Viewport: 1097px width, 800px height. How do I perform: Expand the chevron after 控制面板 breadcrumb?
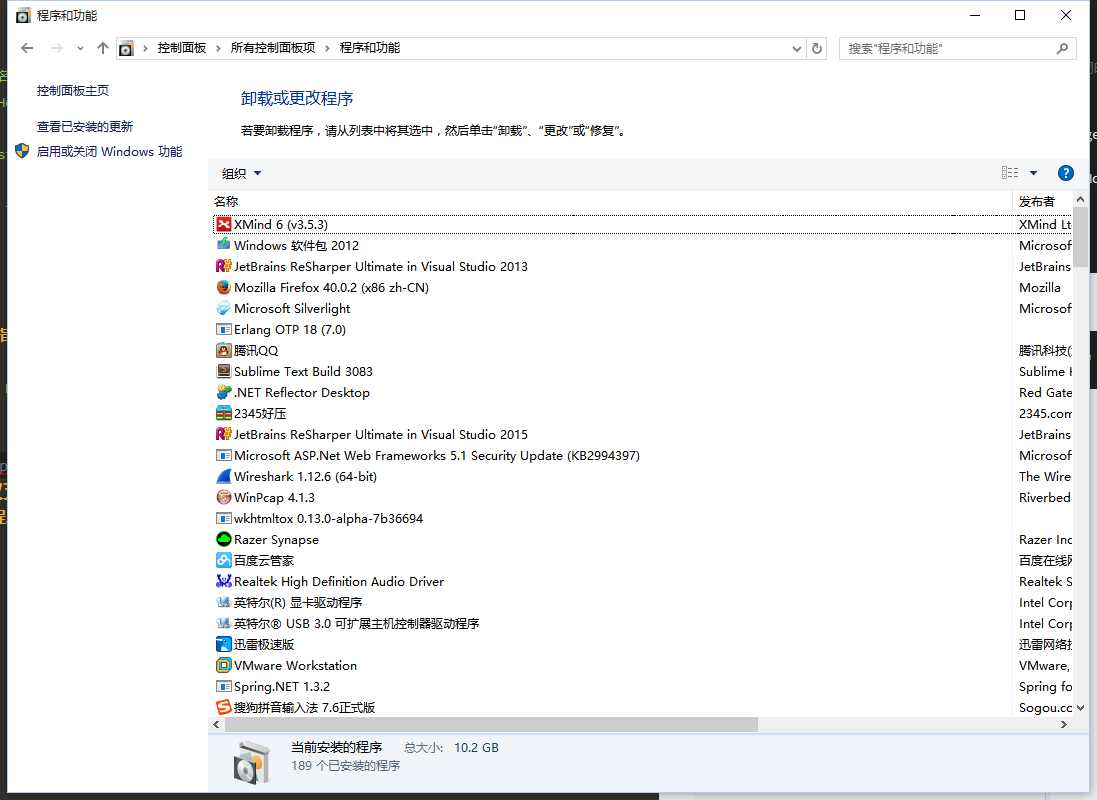[x=218, y=48]
